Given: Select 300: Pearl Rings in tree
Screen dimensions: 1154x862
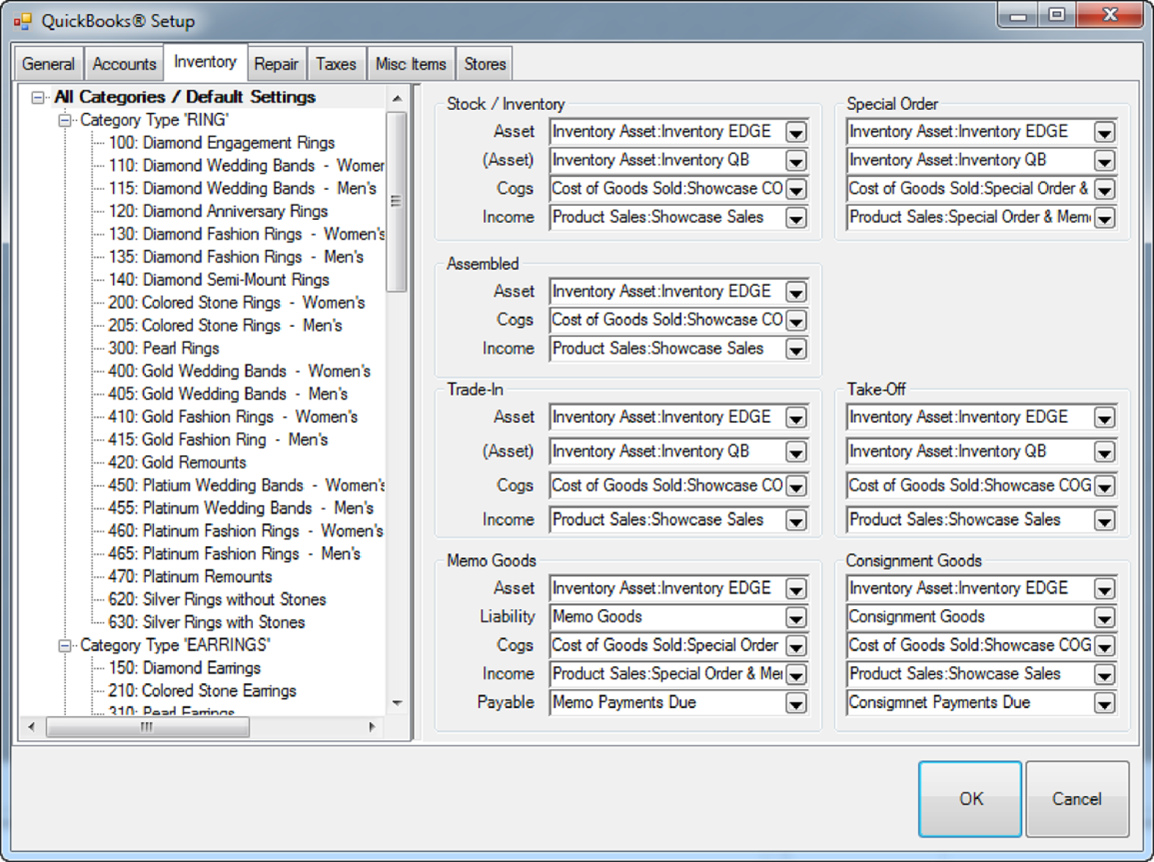Looking at the screenshot, I should [x=164, y=348].
